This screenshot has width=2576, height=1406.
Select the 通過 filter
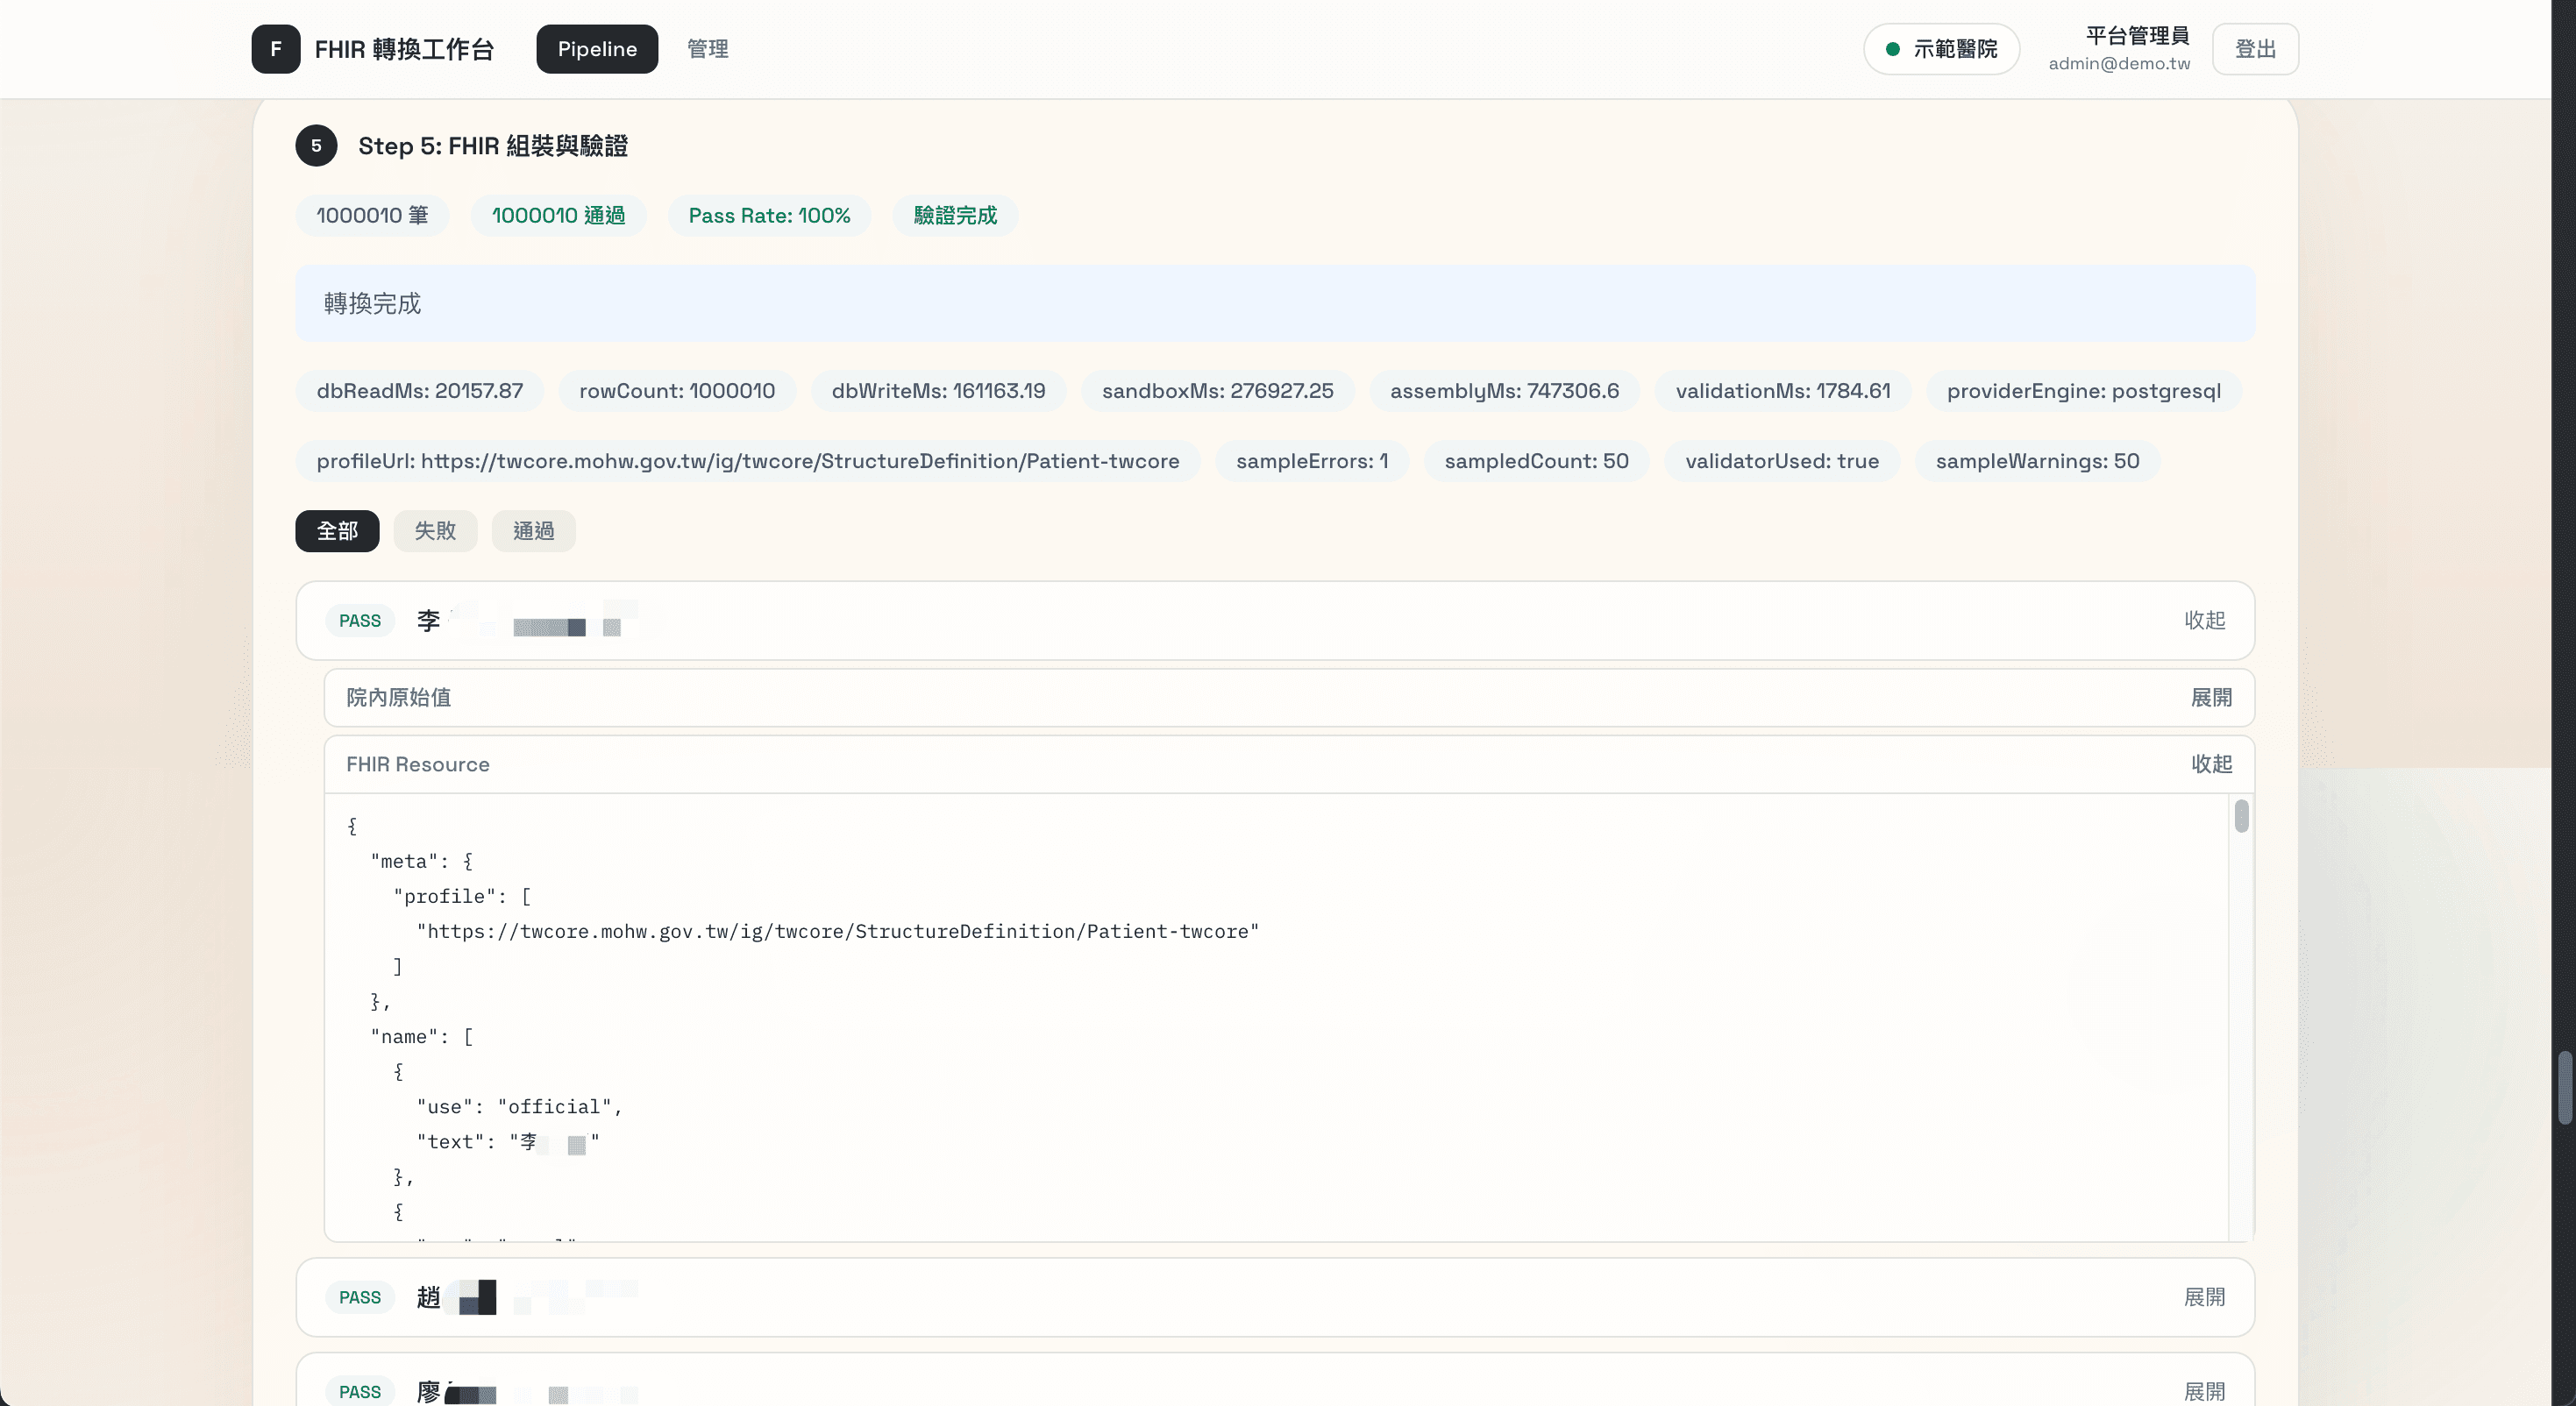point(532,531)
